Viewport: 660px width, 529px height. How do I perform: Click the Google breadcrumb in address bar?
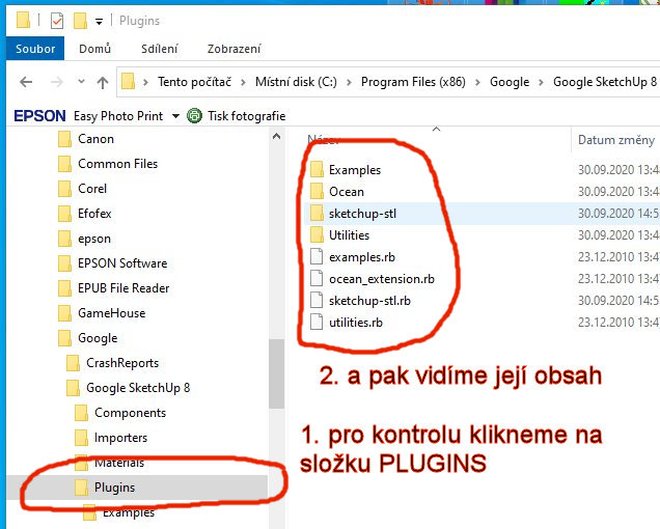tap(509, 82)
